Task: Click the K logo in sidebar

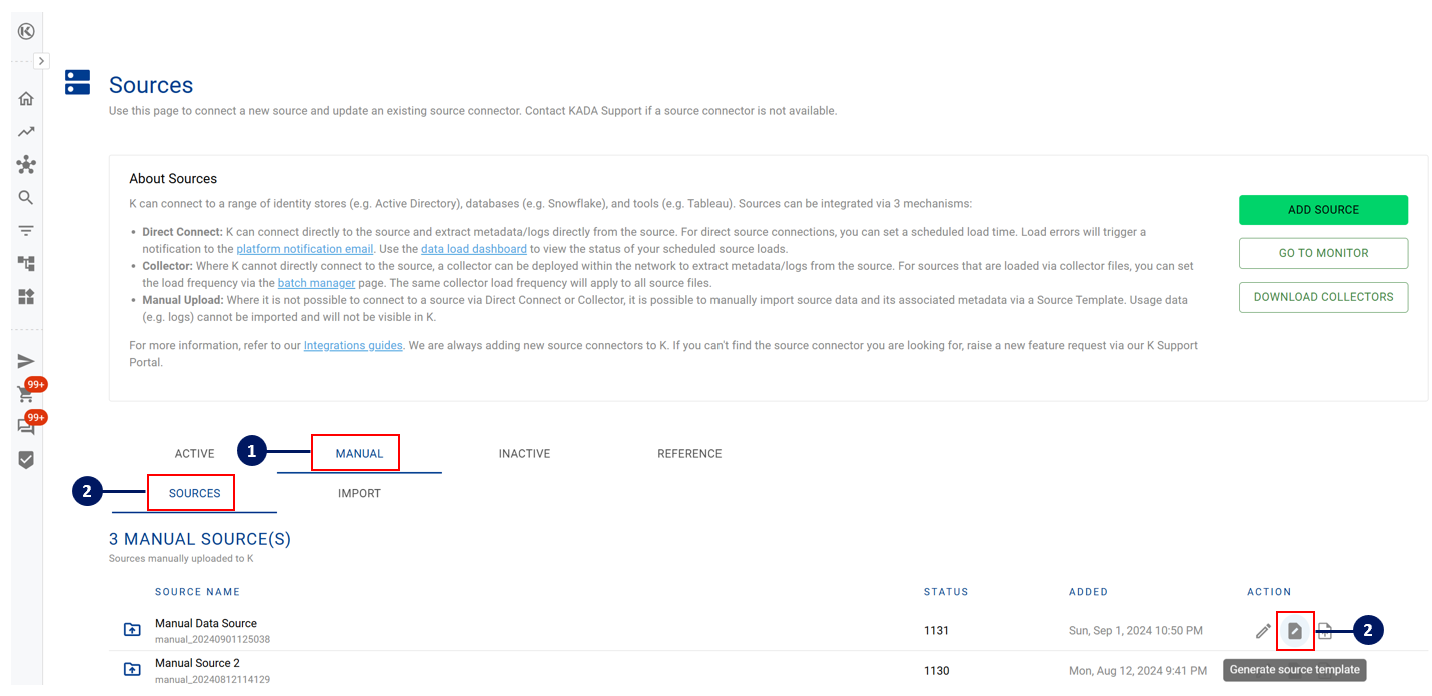Action: 26,31
